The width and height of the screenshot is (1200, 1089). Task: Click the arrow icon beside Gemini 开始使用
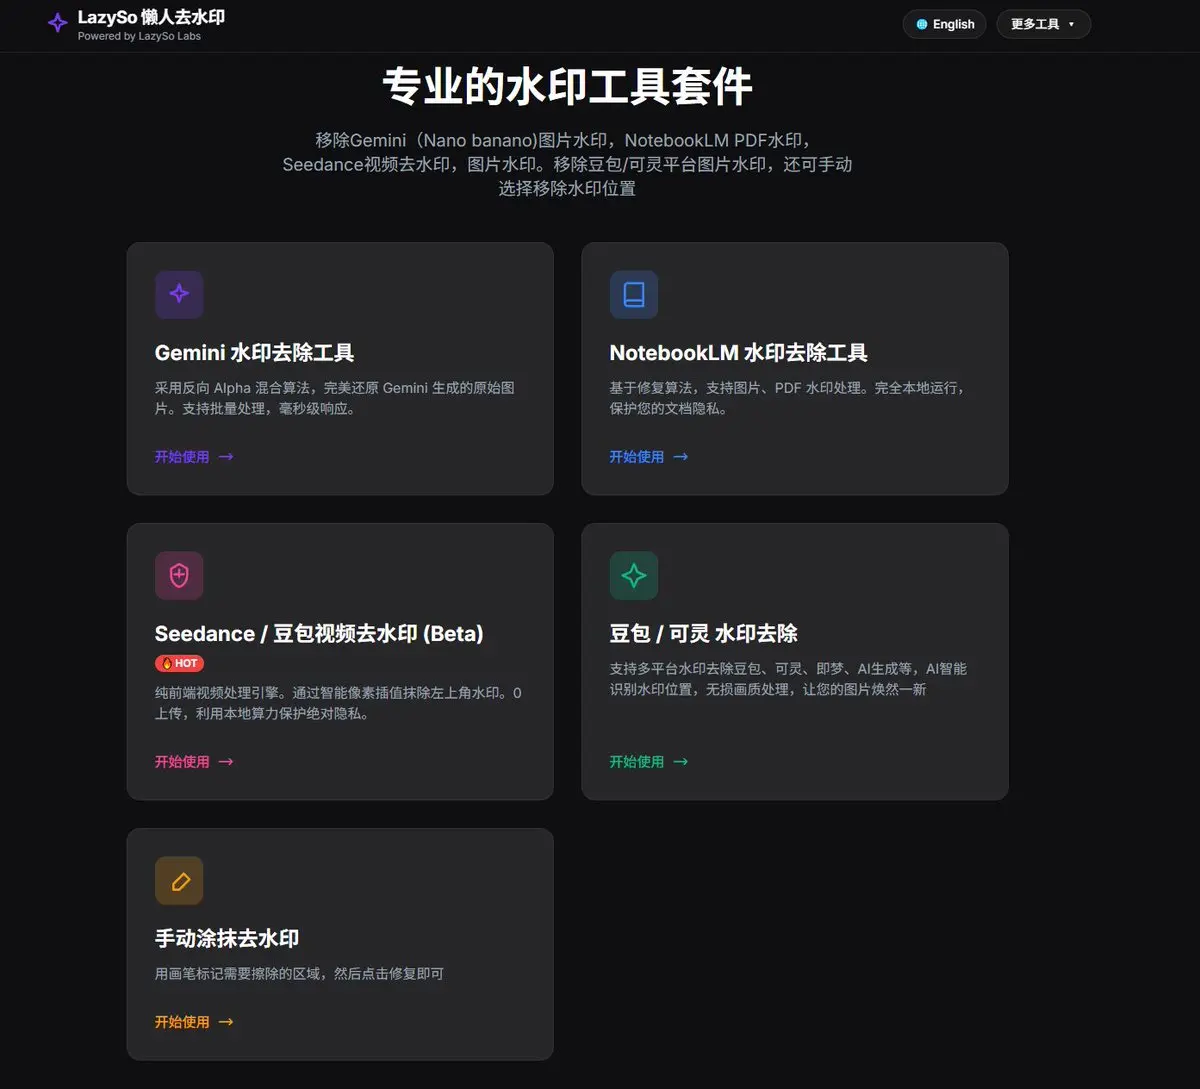pos(226,457)
